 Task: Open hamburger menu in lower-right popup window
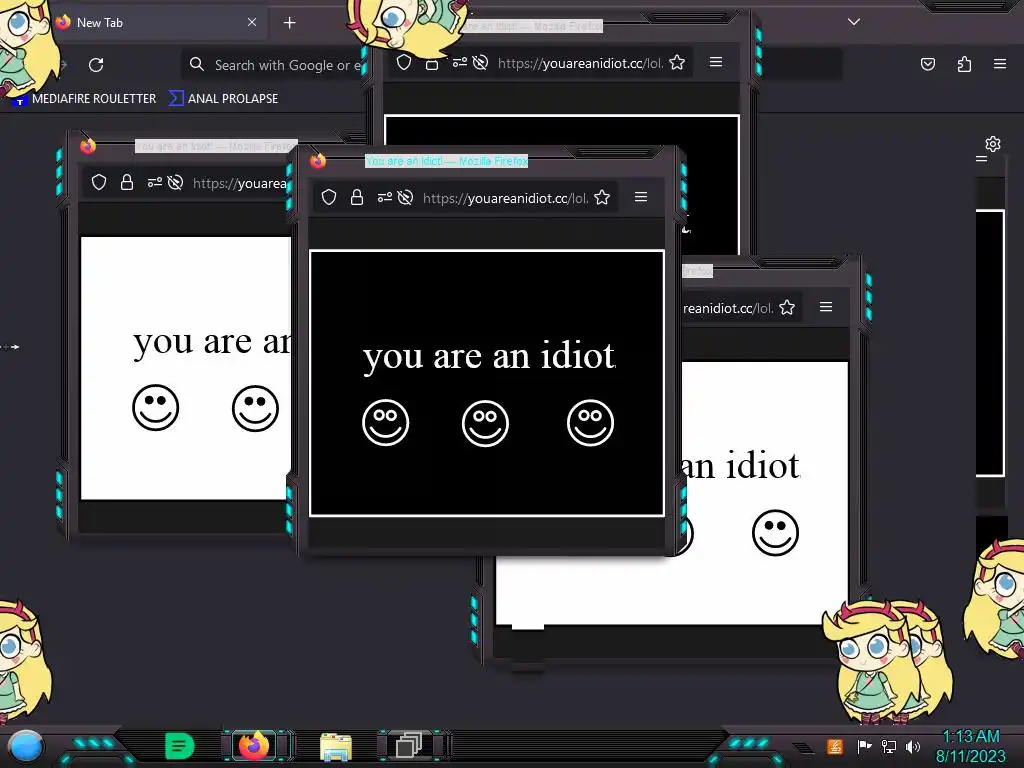click(826, 307)
